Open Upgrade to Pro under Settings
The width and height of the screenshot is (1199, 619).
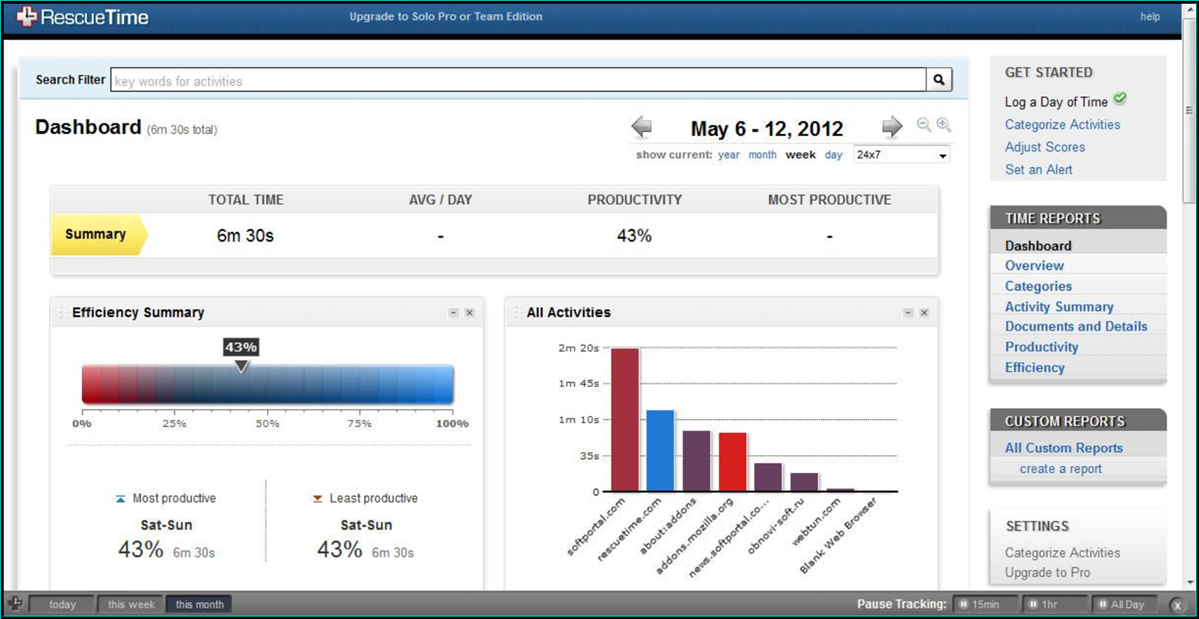click(x=1047, y=572)
